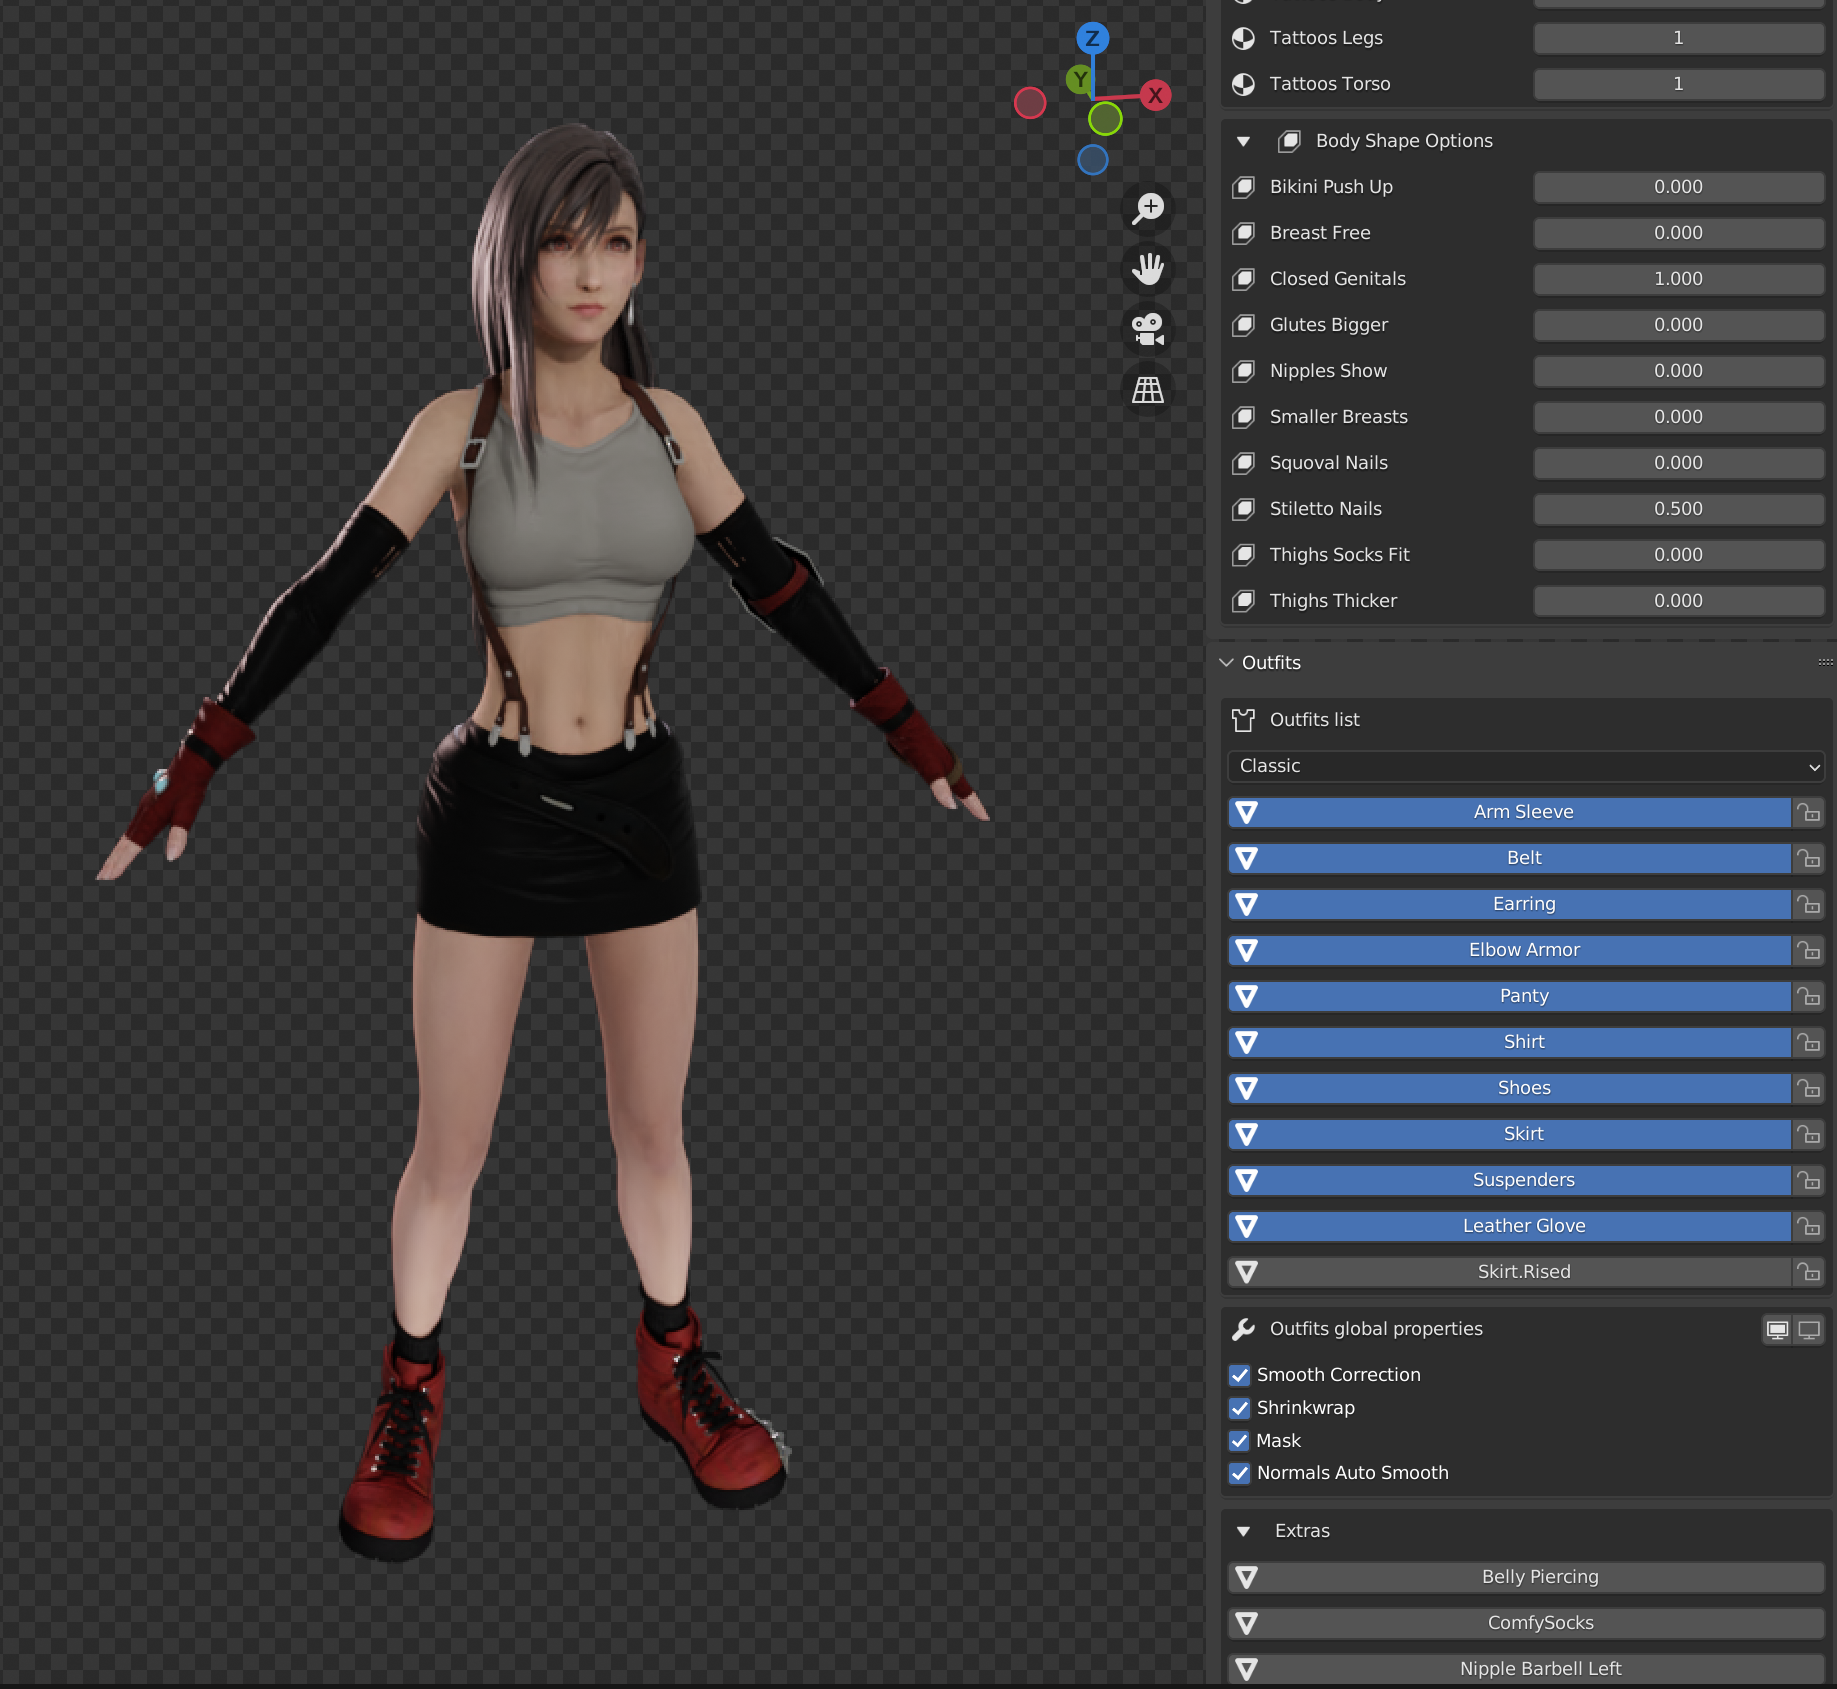Uncheck the Mask checkbox
The height and width of the screenshot is (1689, 1837).
pyautogui.click(x=1240, y=1441)
